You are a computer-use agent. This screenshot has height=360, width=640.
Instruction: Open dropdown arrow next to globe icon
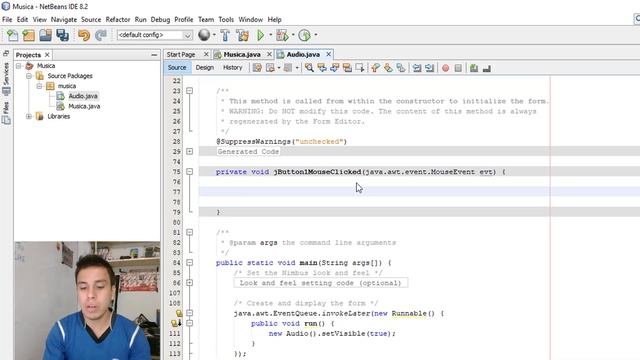click(214, 35)
